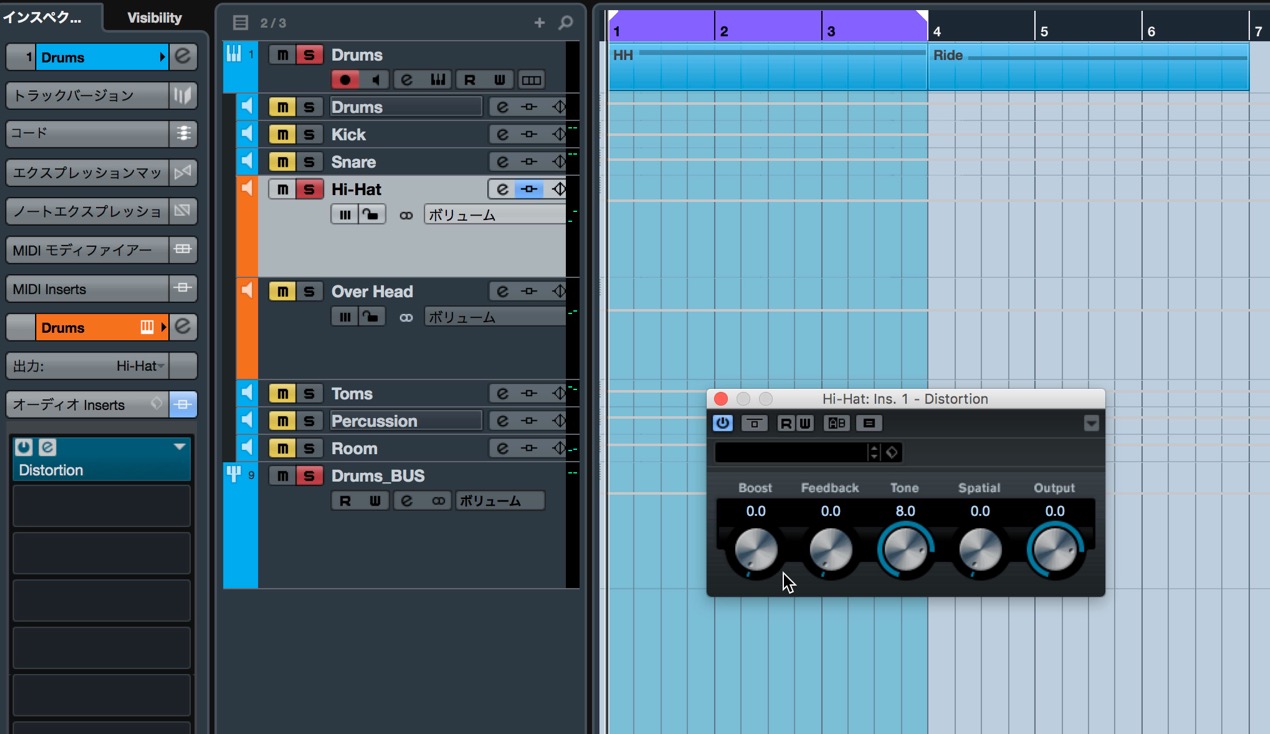Image resolution: width=1270 pixels, height=734 pixels.
Task: Click the lock icon on Hi-Hat automation lane
Action: coord(371,215)
